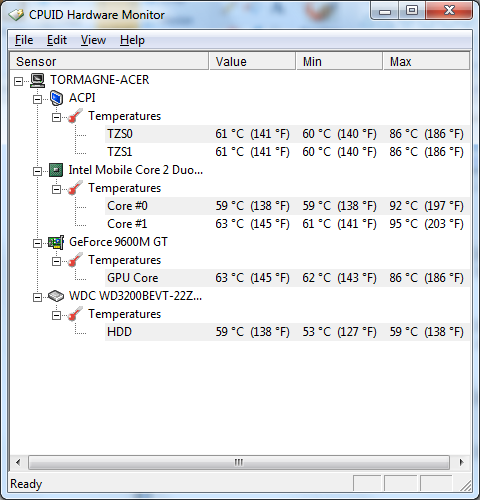
Task: Open the Help menu
Action: point(132,40)
